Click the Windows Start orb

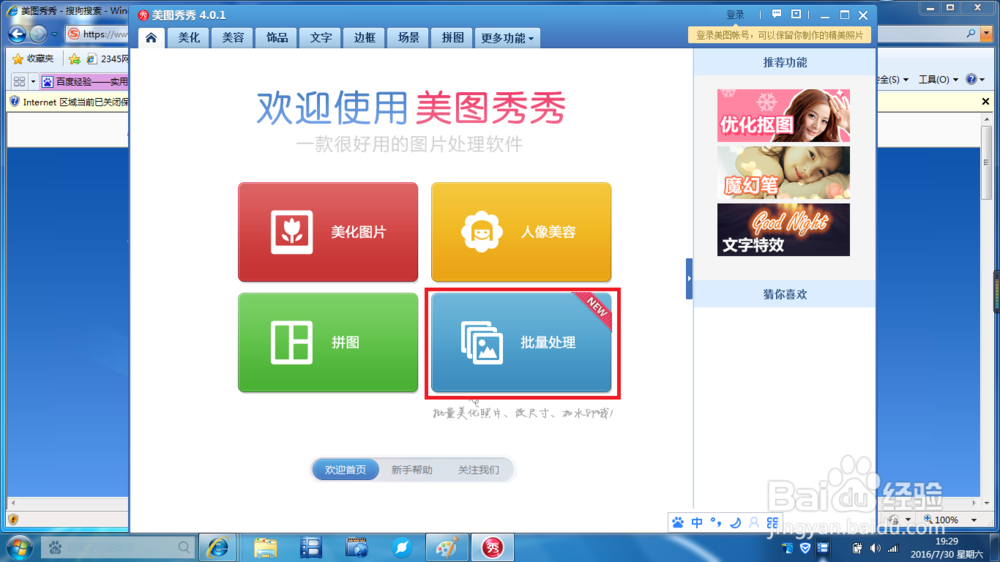pos(20,547)
